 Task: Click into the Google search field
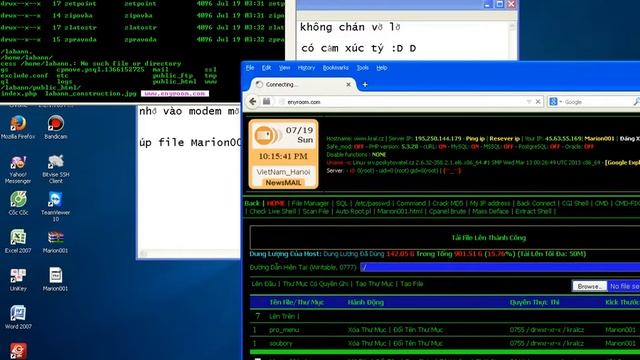596,102
